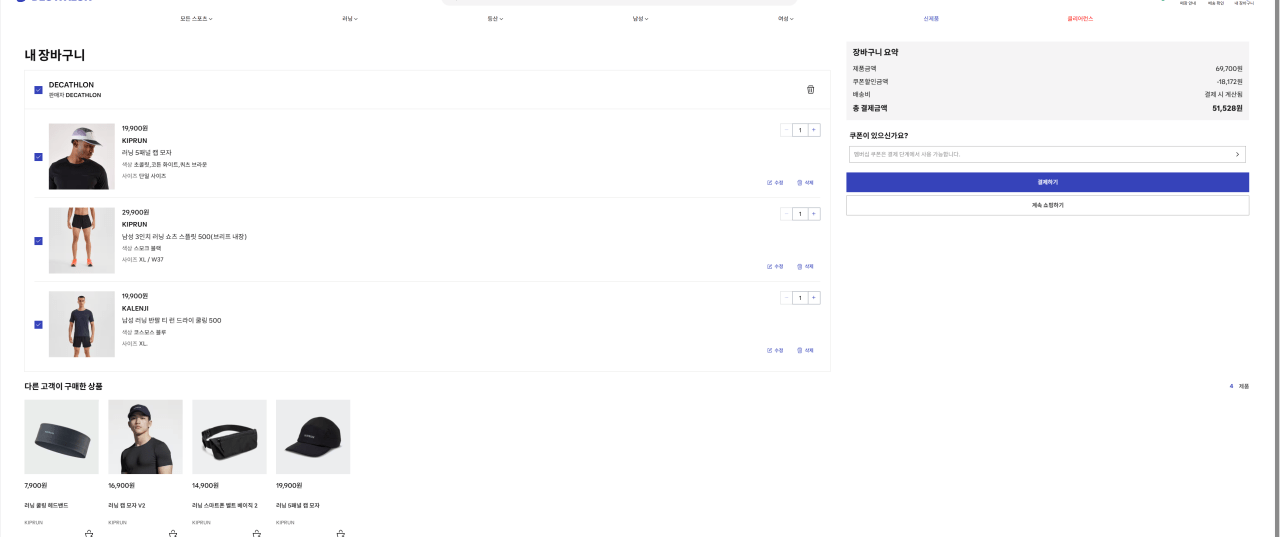Remove (삭제) the 러닝 5패널 캡 모자 cart item
The image size is (1280, 537).
805,182
